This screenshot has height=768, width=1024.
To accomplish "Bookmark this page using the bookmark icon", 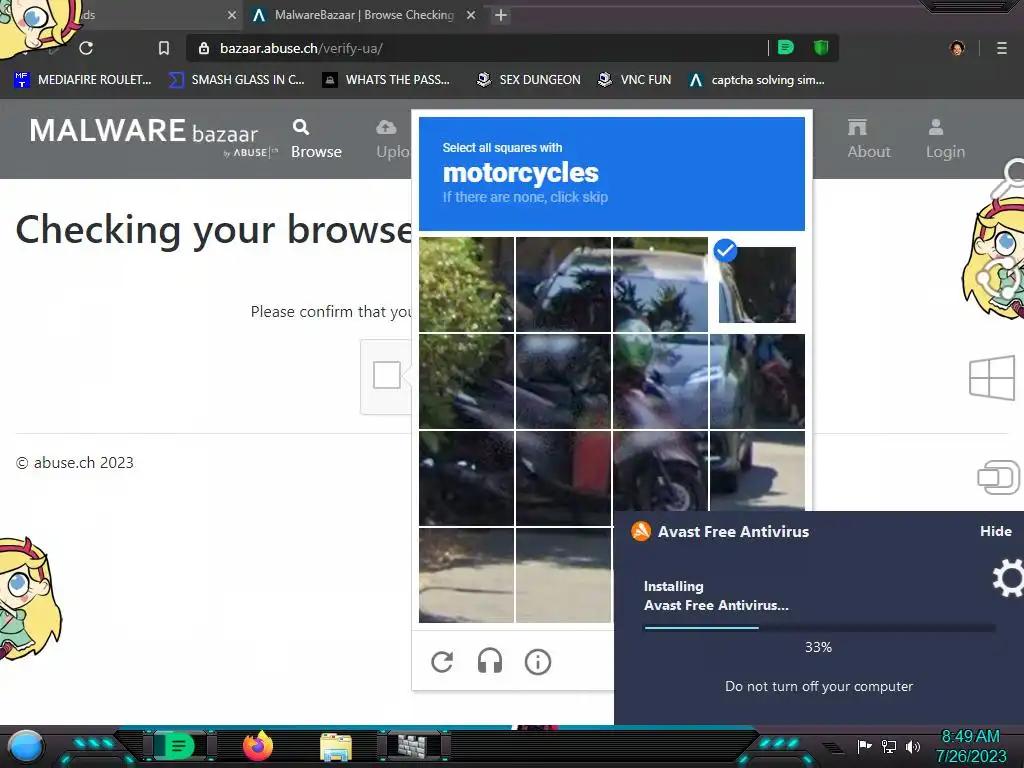I will click(x=164, y=48).
